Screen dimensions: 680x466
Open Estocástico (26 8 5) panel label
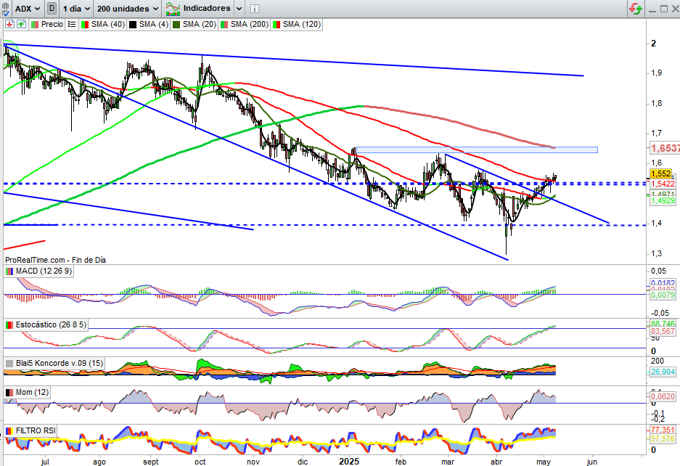[x=51, y=325]
